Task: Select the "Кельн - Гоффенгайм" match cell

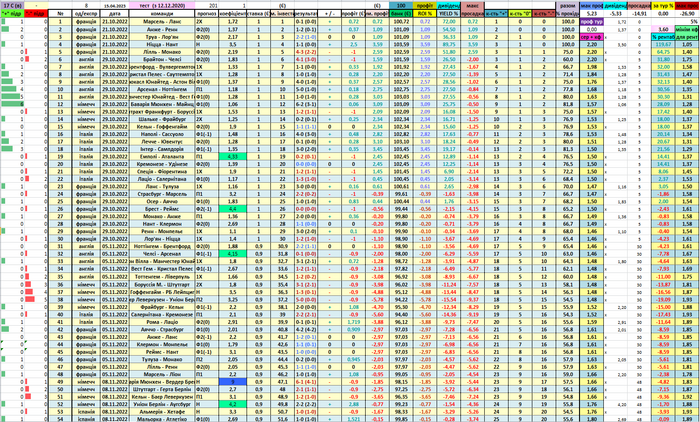Action: click(162, 126)
